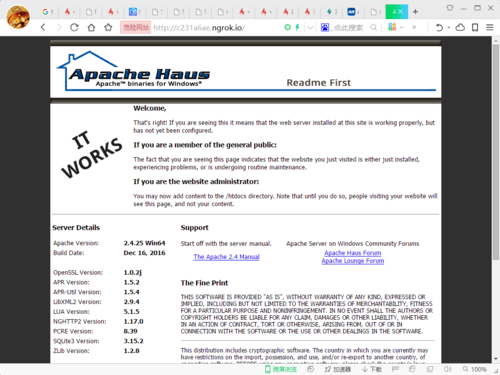This screenshot has height=375, width=500.
Task: Click the NGHTTP2 Version value 1.17.0
Action: [133, 321]
